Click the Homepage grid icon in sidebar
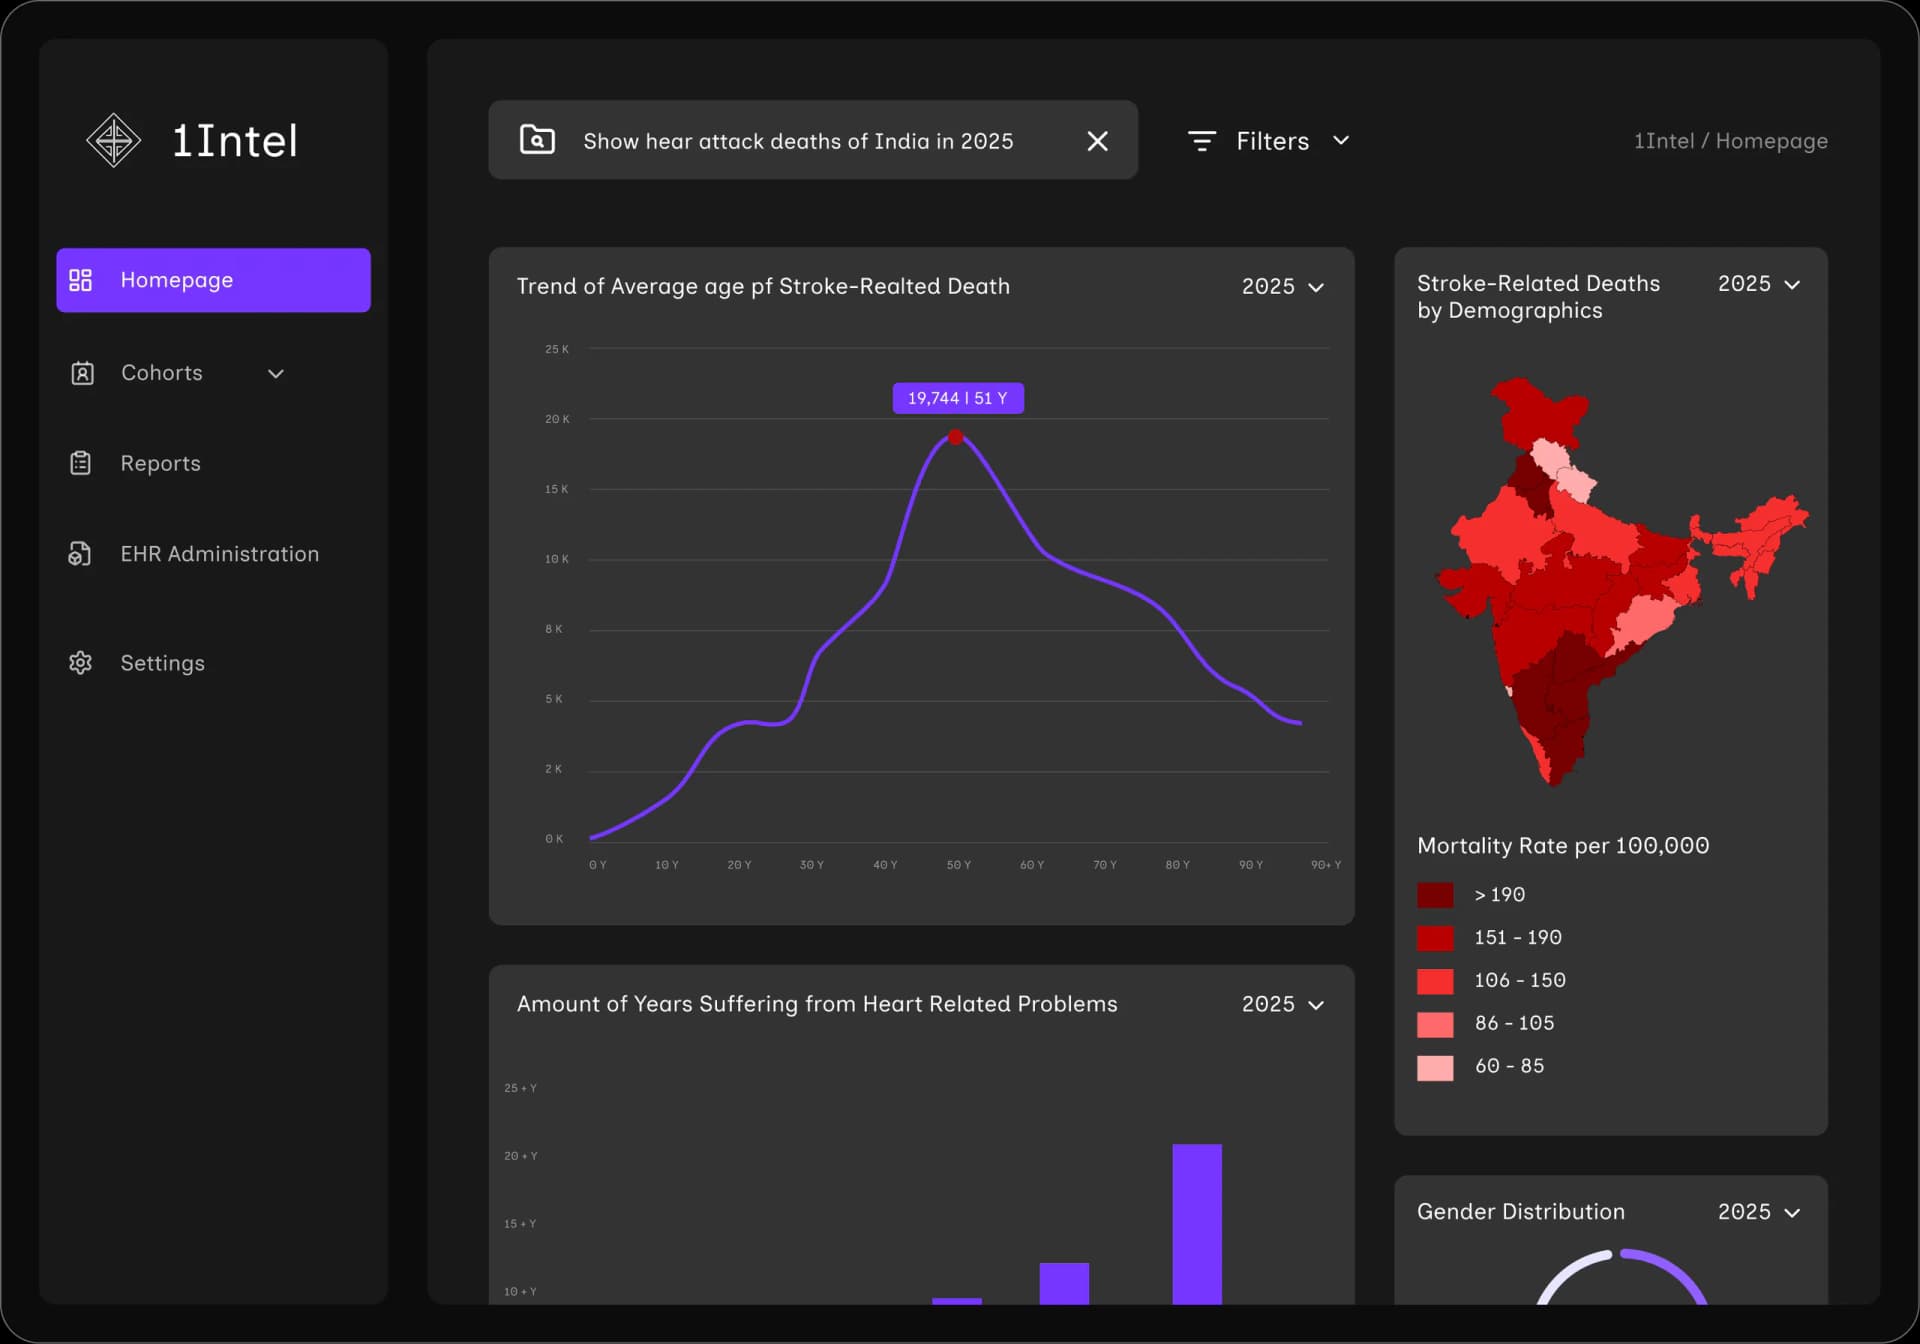The height and width of the screenshot is (1344, 1920). point(81,280)
